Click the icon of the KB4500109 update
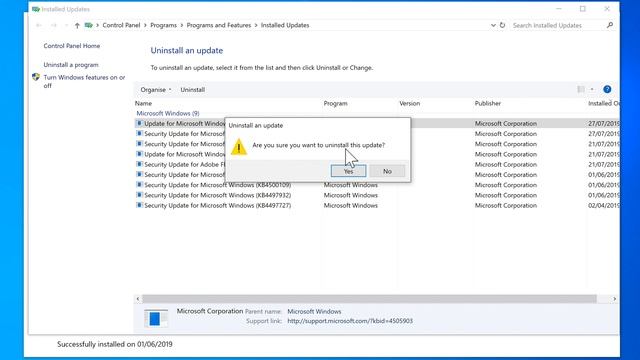Image resolution: width=640 pixels, height=360 pixels. coord(139,184)
